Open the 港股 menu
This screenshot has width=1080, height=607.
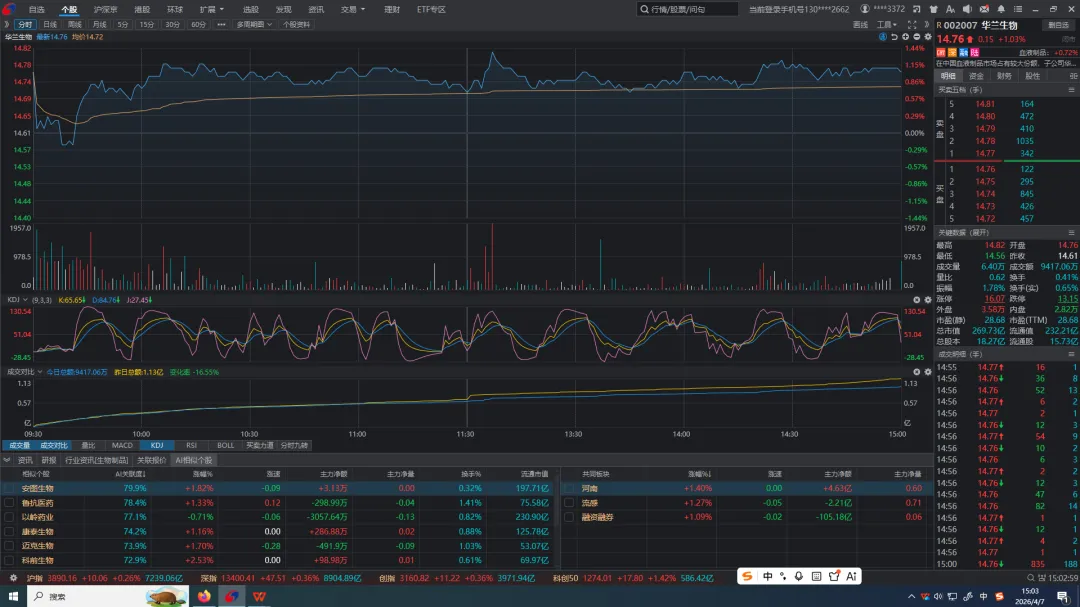142,10
